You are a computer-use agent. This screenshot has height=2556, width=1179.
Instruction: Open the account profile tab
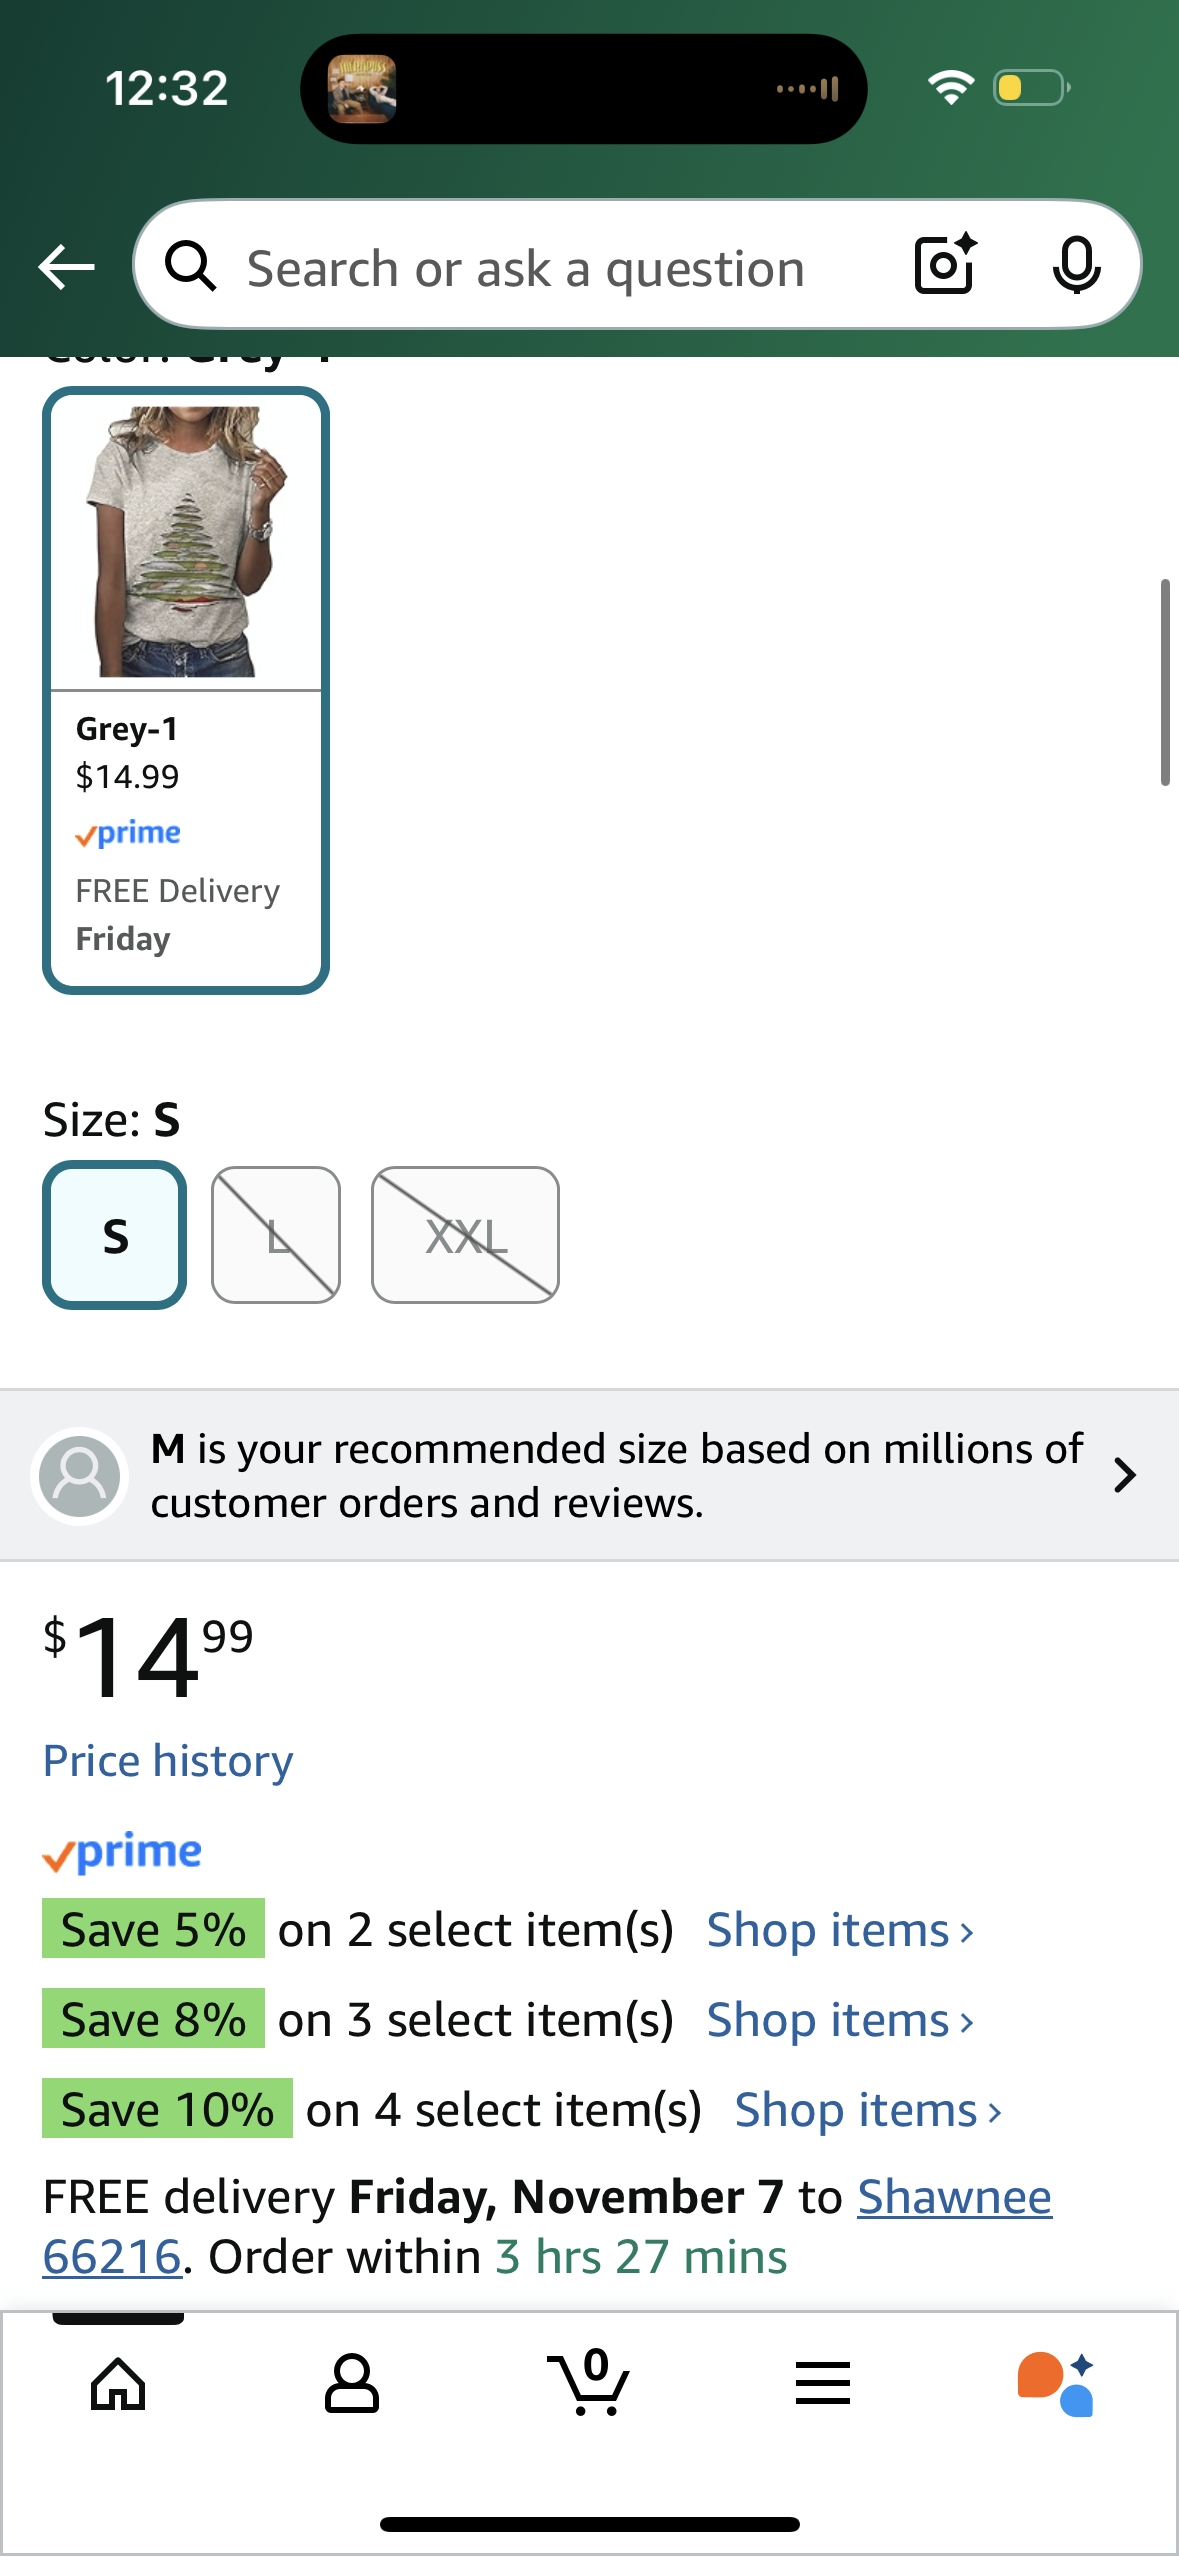coord(352,2384)
